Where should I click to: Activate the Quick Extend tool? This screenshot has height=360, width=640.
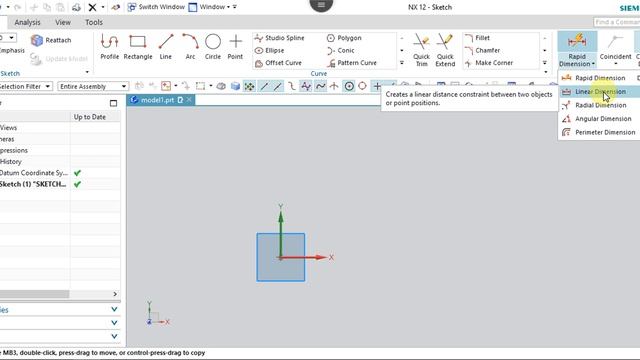pos(445,50)
